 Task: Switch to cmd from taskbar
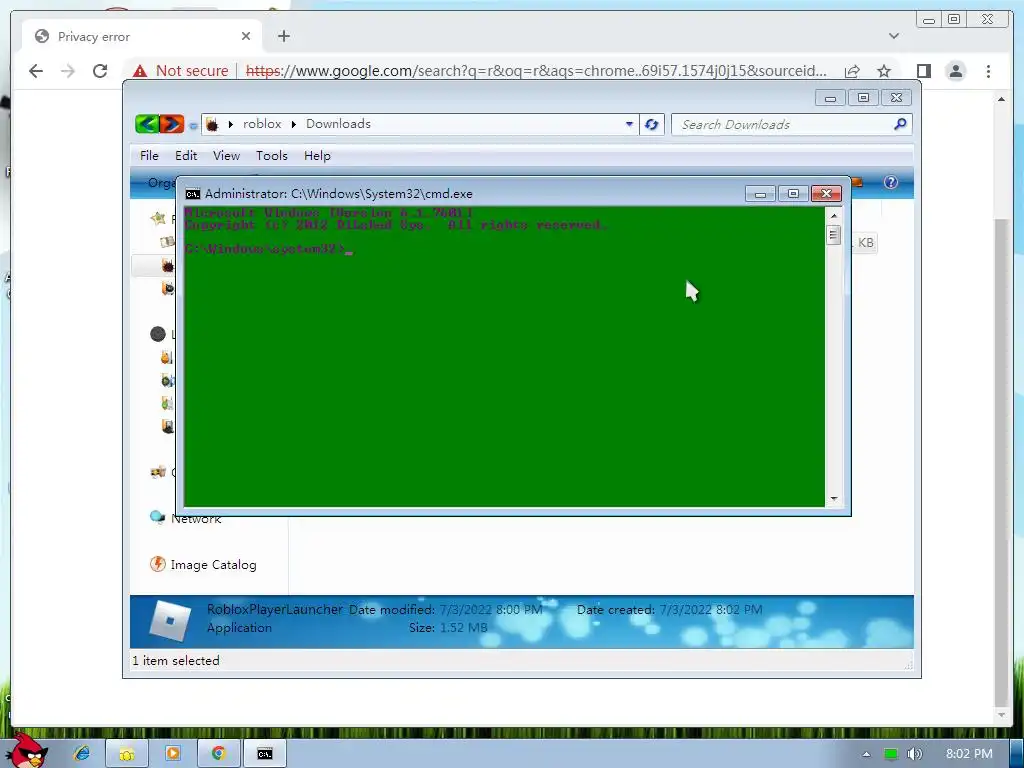pos(264,754)
